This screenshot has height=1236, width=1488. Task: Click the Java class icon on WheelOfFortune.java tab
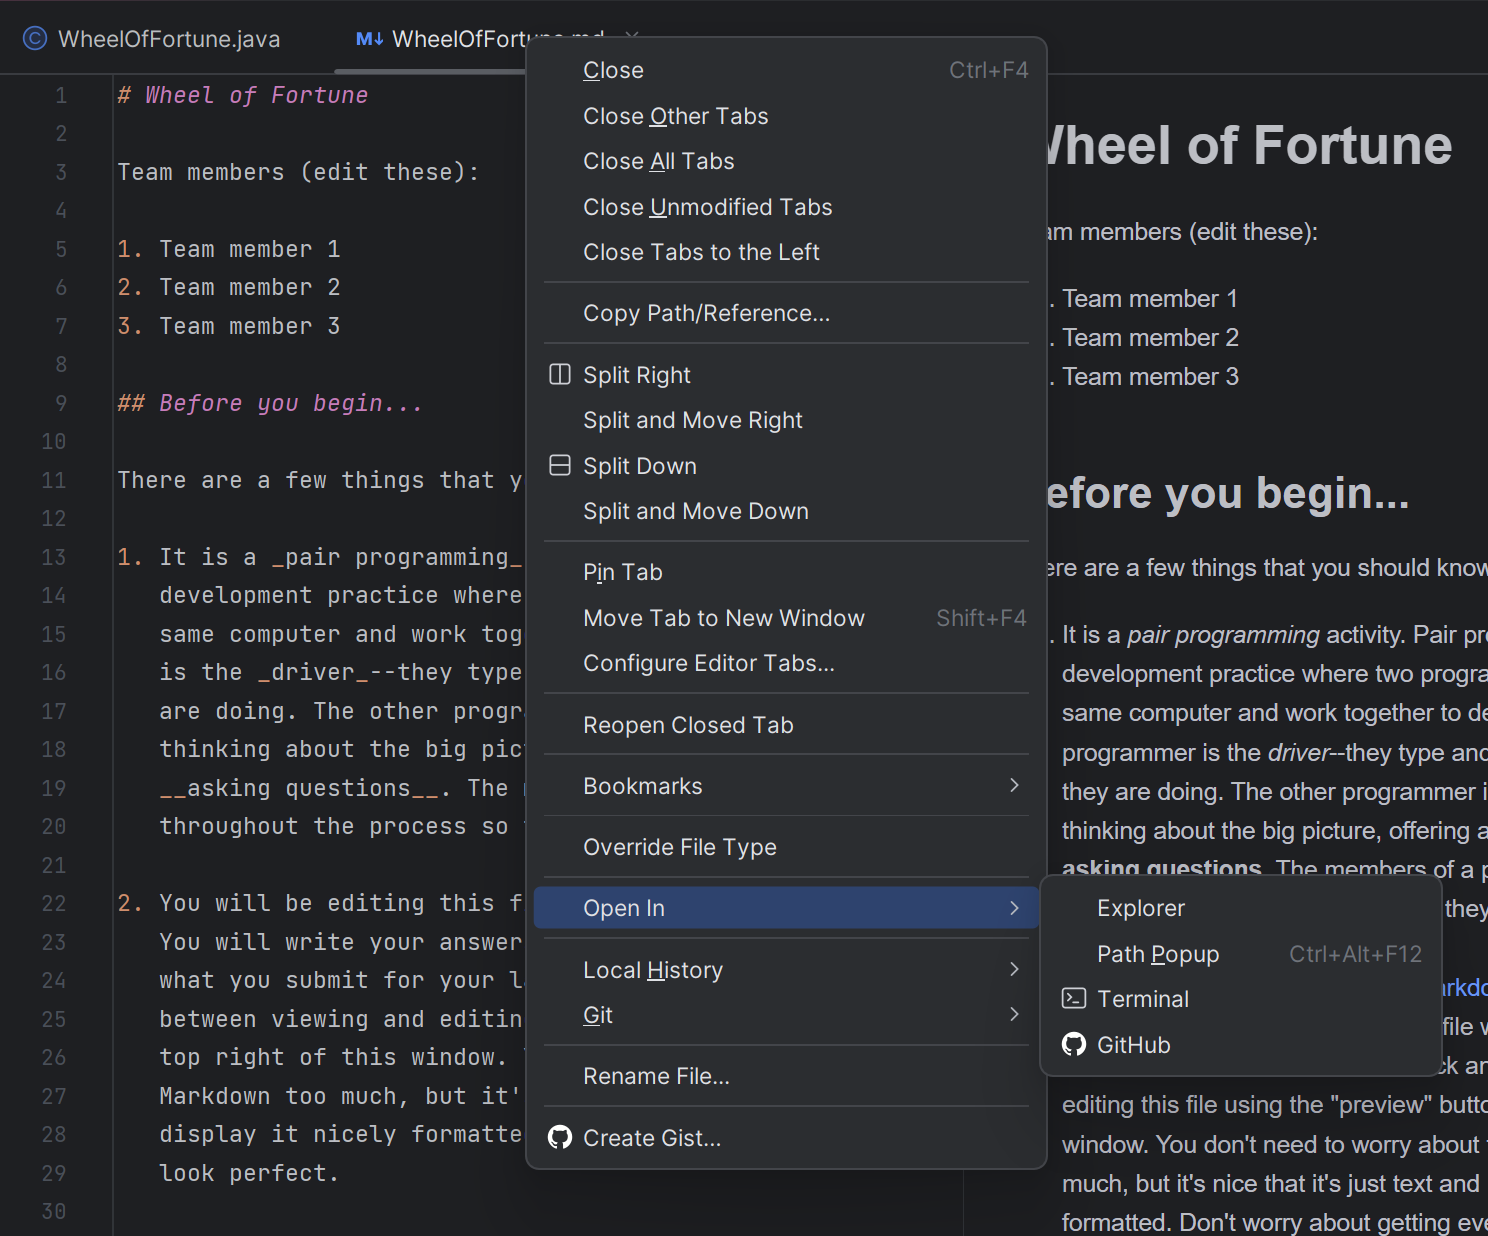coord(35,39)
